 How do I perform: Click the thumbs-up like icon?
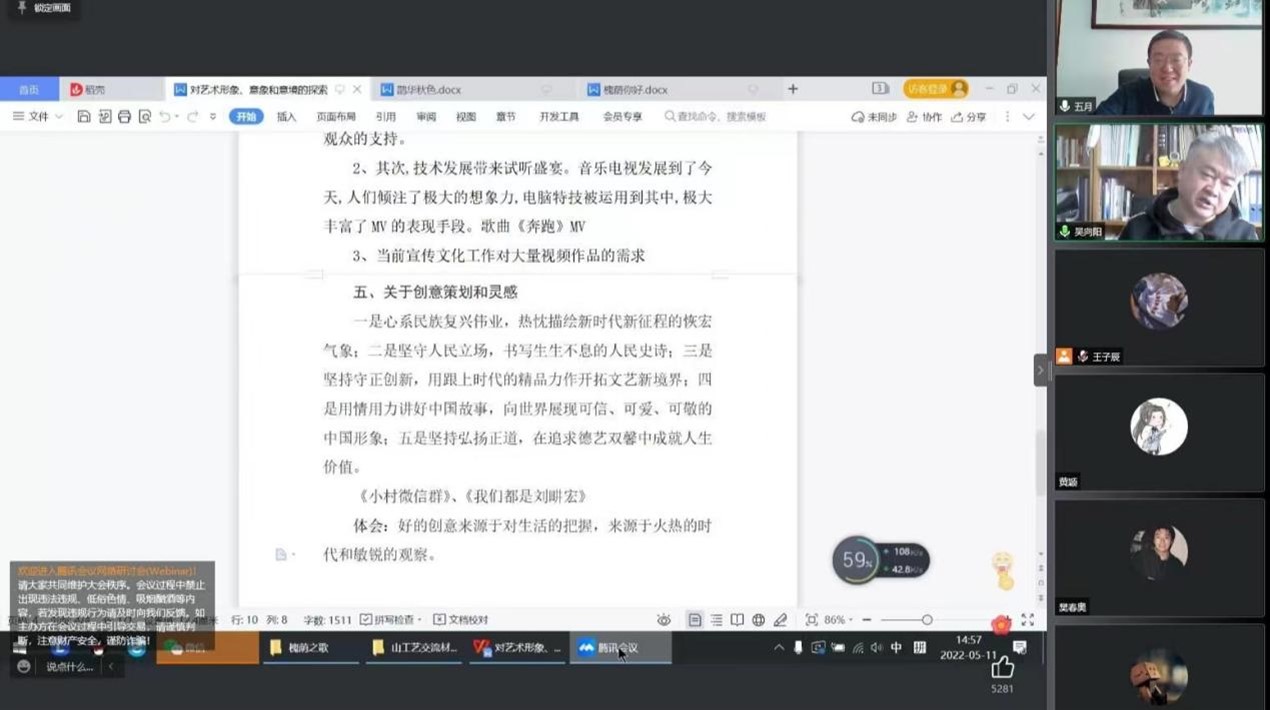pyautogui.click(x=1002, y=667)
